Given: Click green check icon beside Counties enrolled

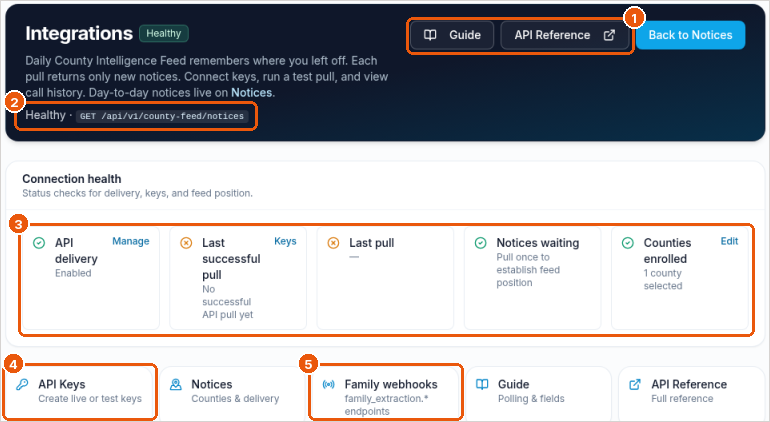Looking at the screenshot, I should pos(628,243).
